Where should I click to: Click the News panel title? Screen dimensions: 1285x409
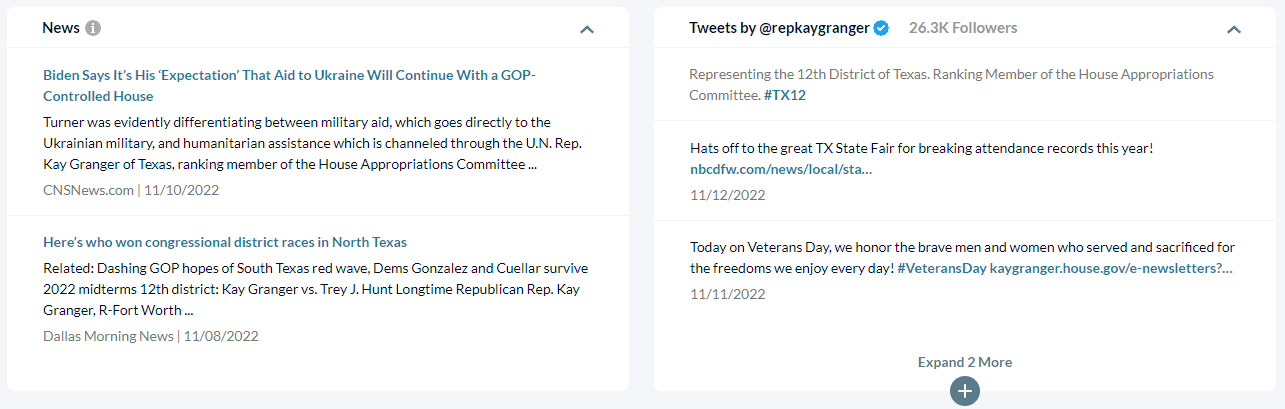coord(61,28)
